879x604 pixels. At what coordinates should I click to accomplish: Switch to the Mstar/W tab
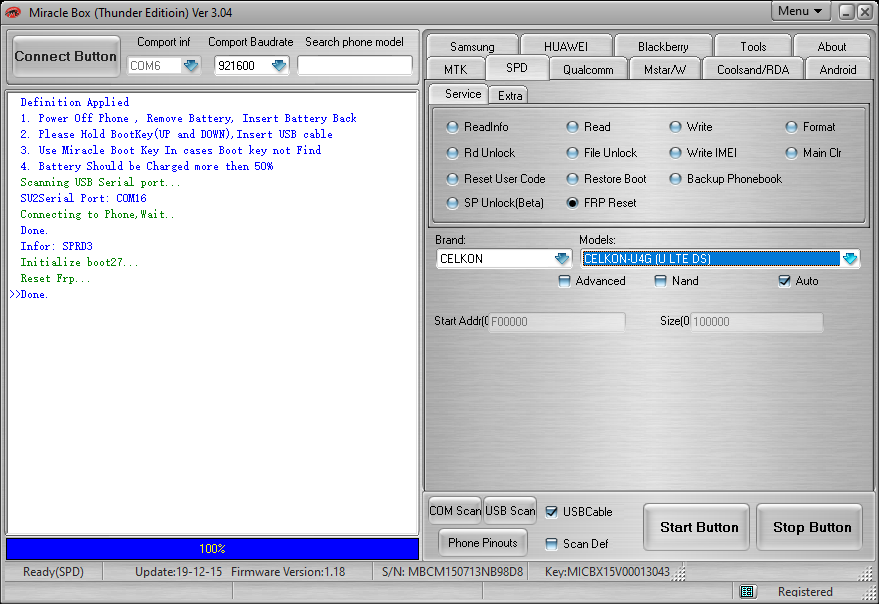665,70
